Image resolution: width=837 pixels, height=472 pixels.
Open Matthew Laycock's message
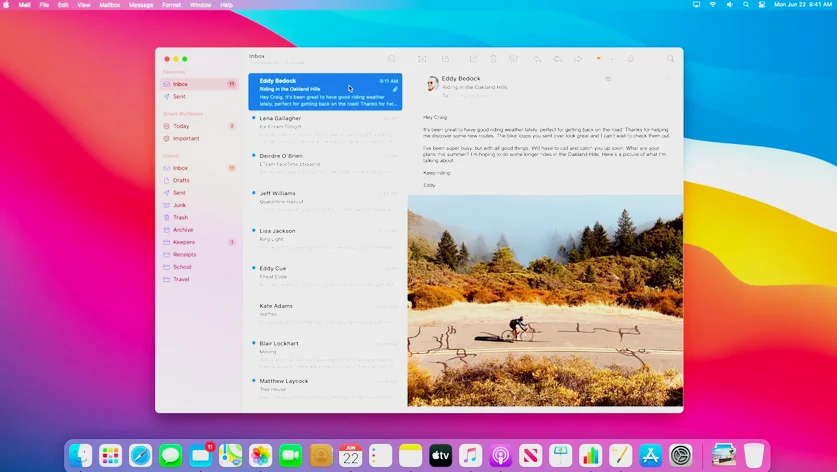pyautogui.click(x=325, y=391)
